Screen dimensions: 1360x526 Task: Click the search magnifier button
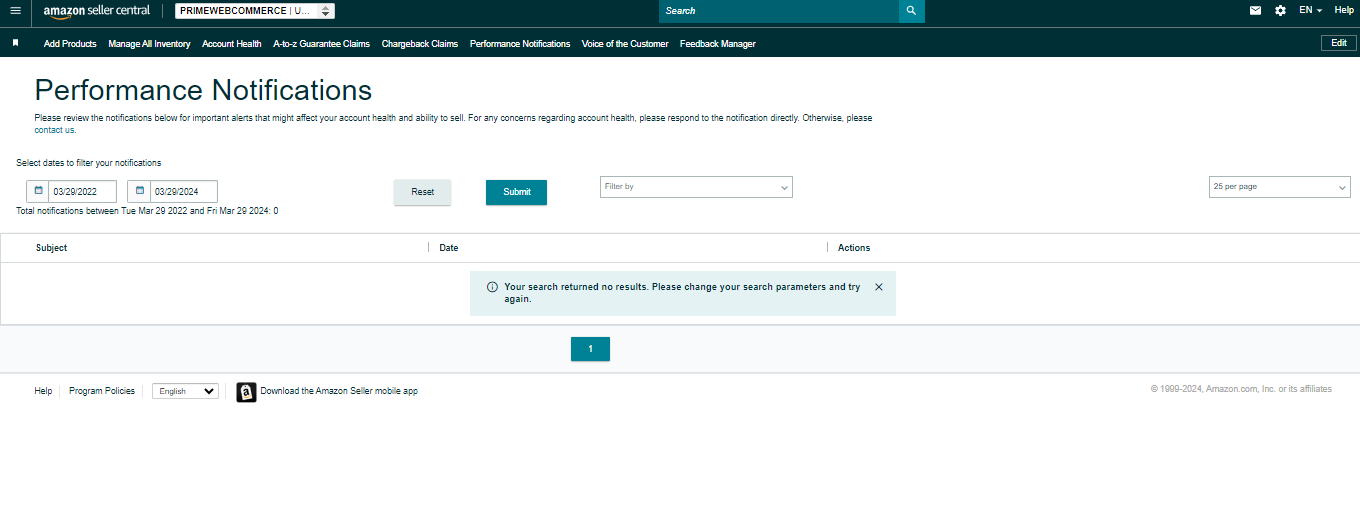pyautogui.click(x=911, y=11)
